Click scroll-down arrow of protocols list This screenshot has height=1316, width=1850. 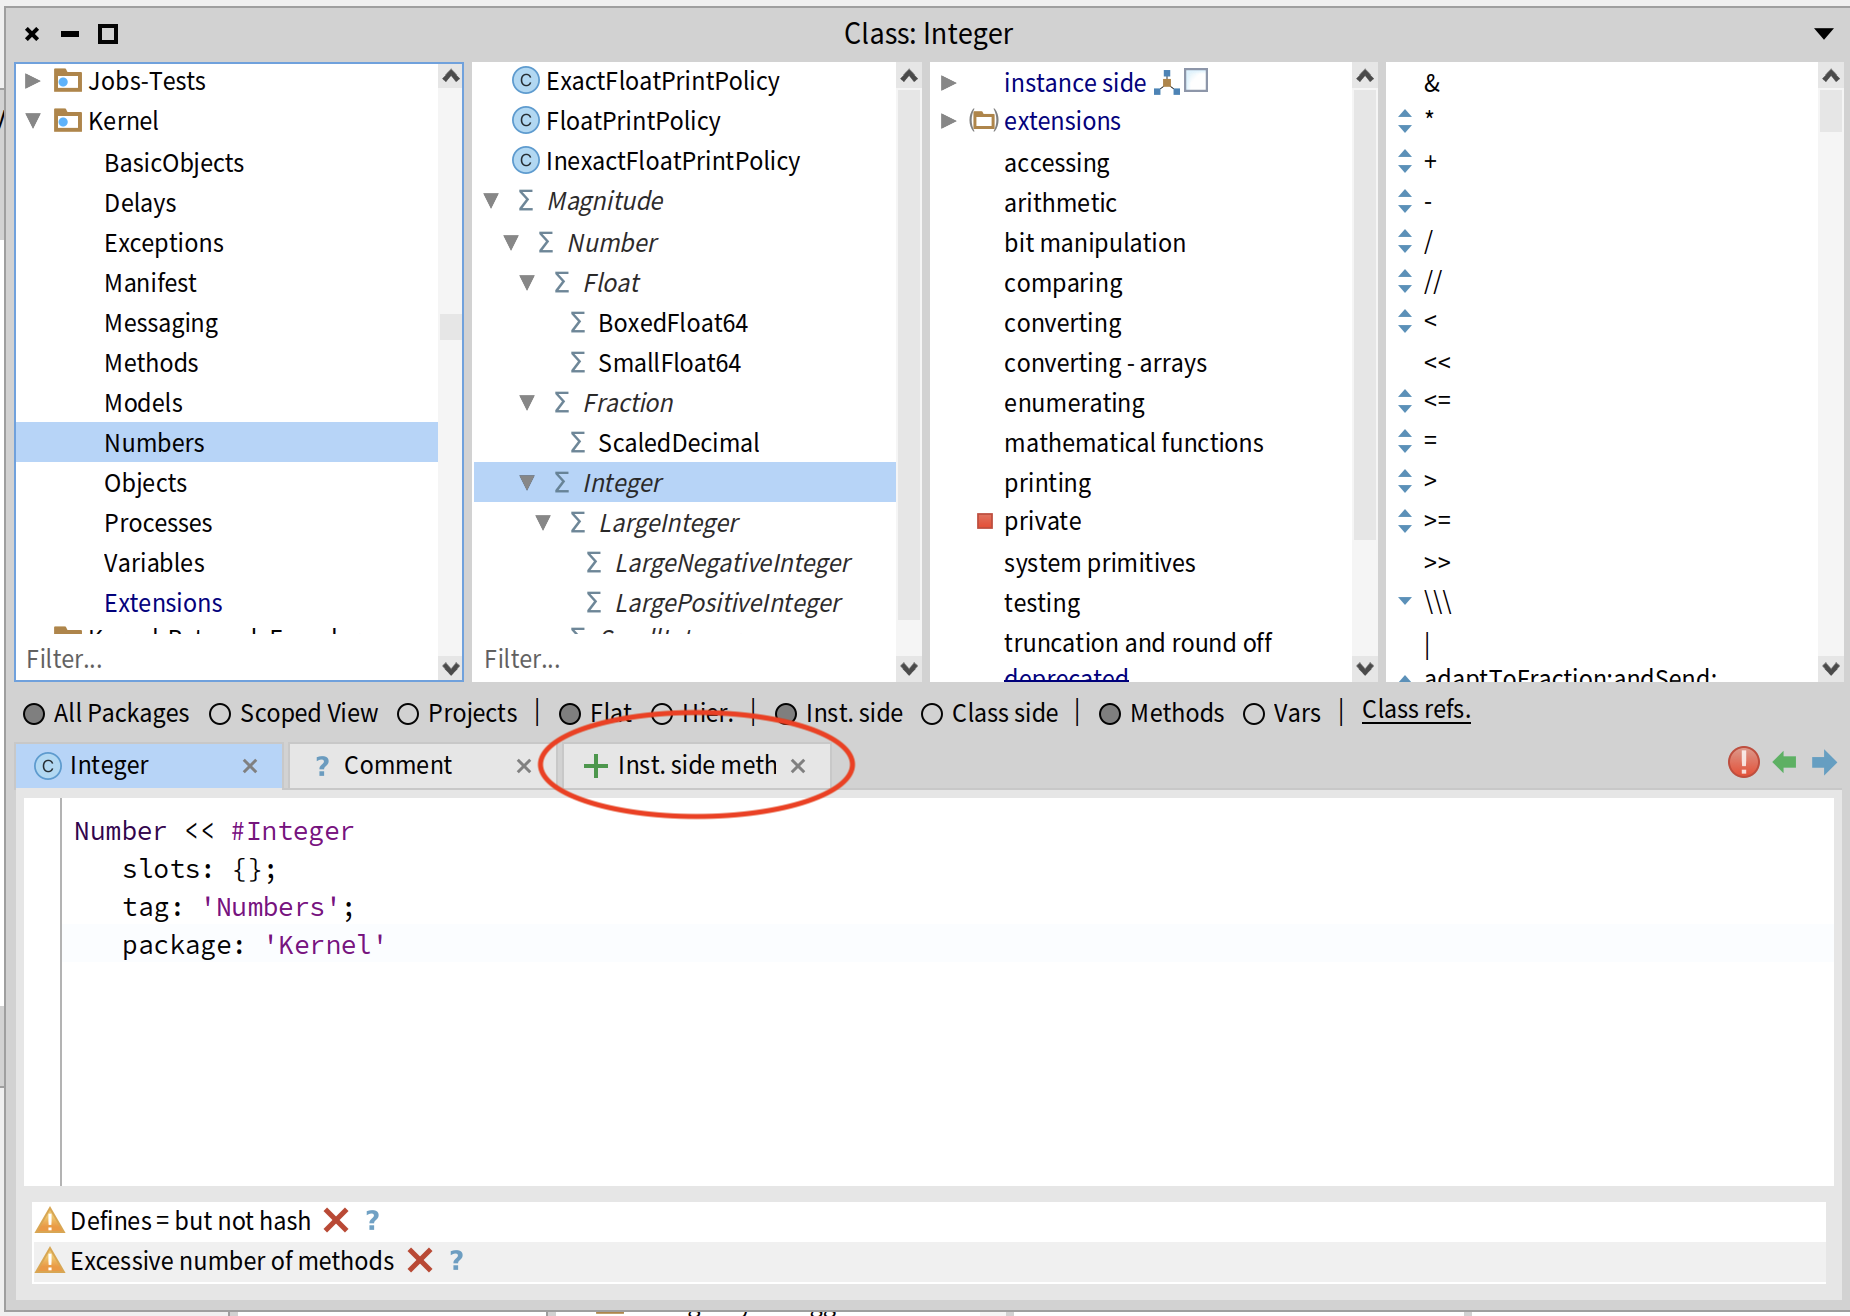click(x=1365, y=668)
